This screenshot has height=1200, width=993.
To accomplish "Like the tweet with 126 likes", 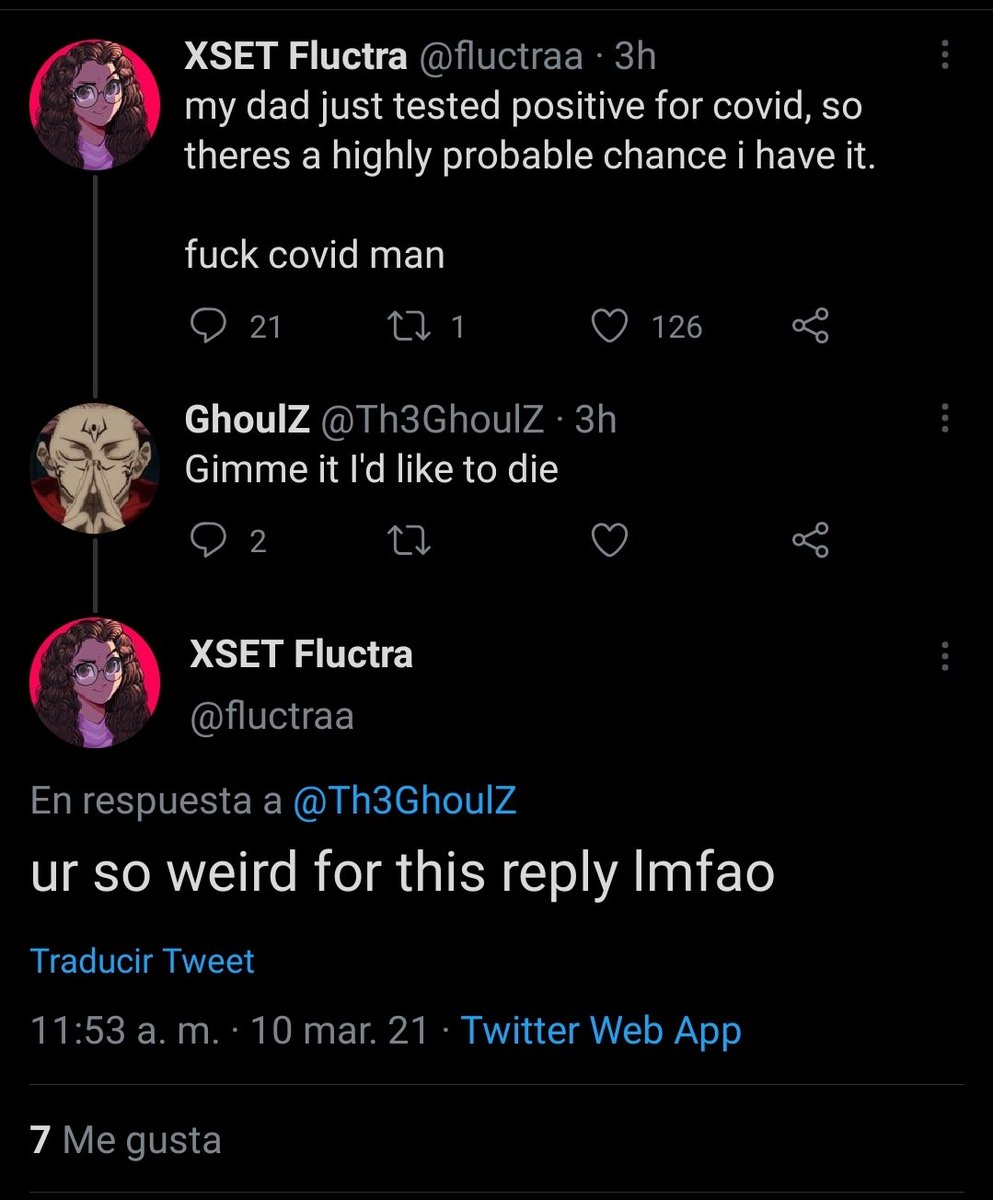I will point(610,326).
